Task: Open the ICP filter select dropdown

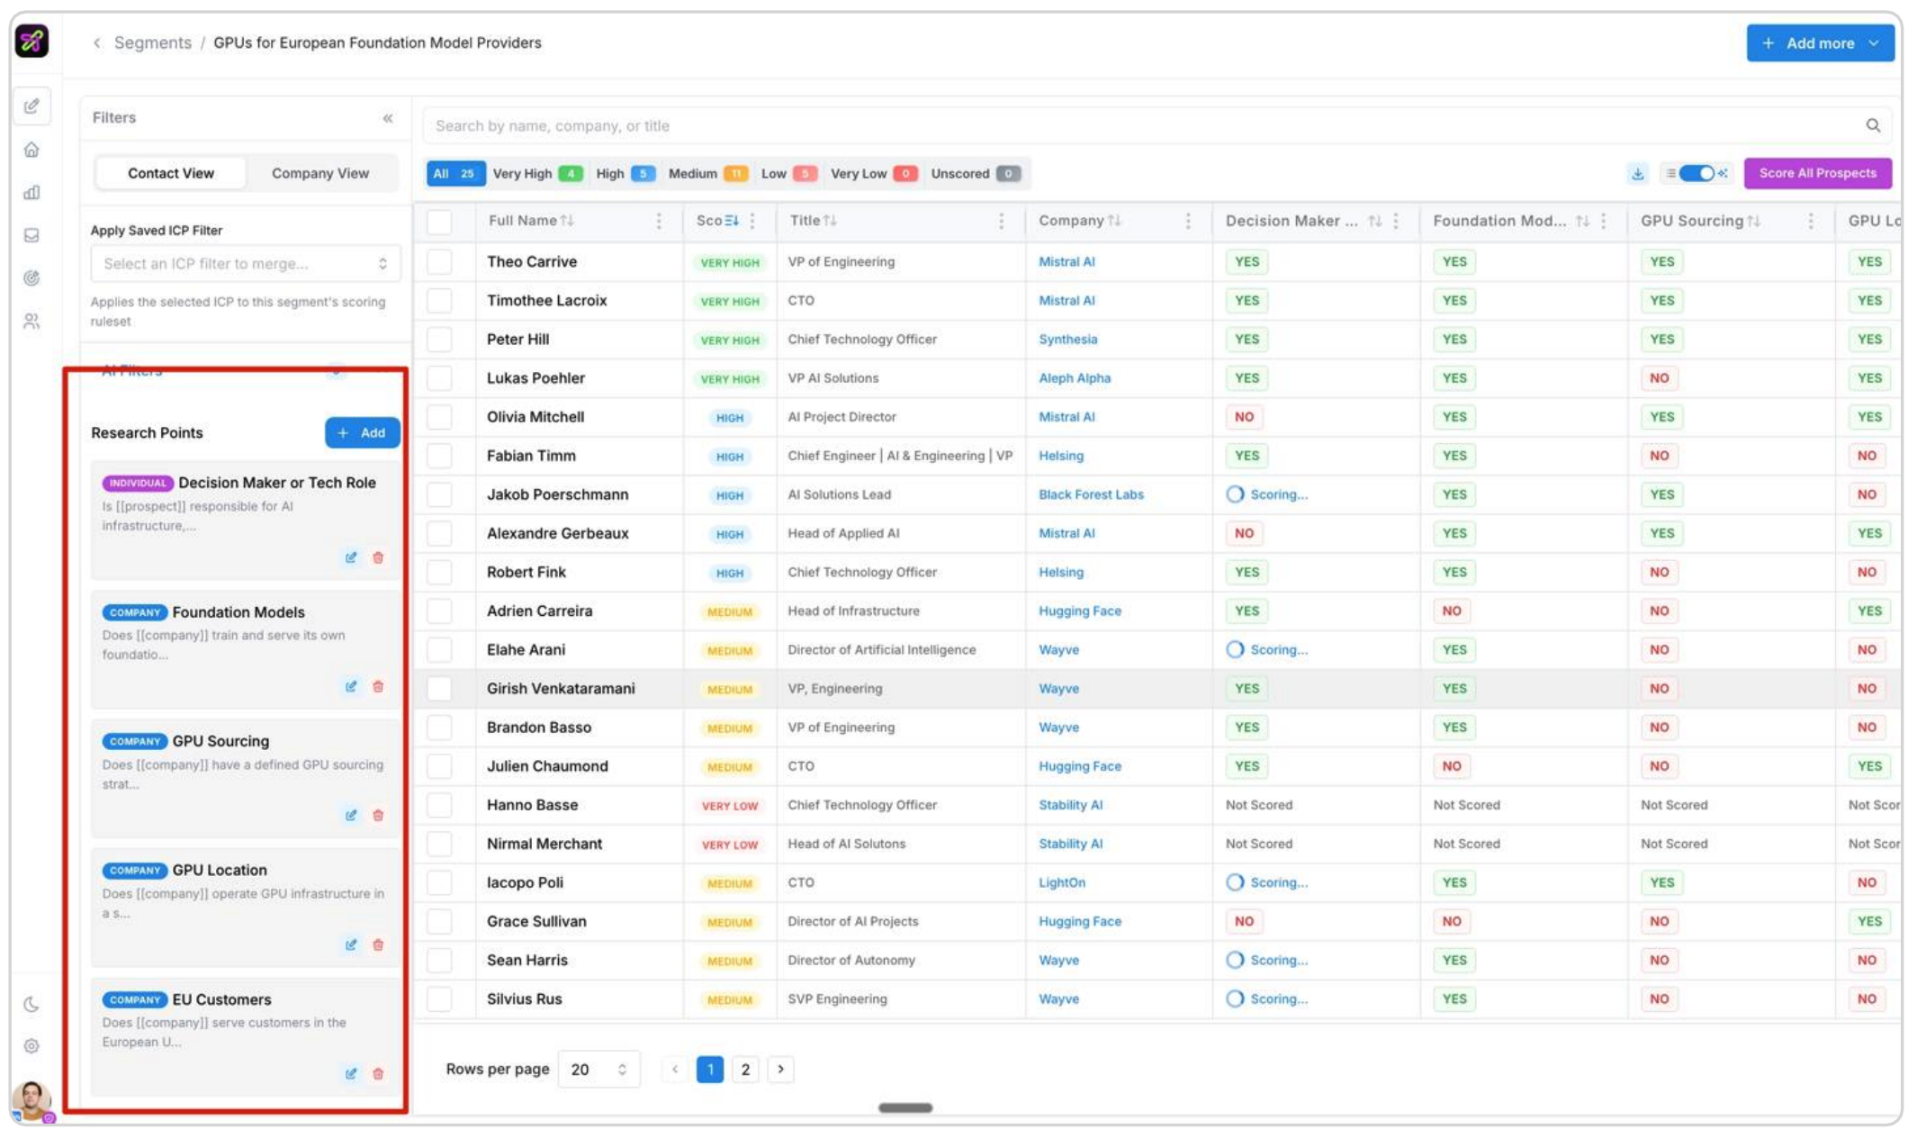Action: point(246,264)
